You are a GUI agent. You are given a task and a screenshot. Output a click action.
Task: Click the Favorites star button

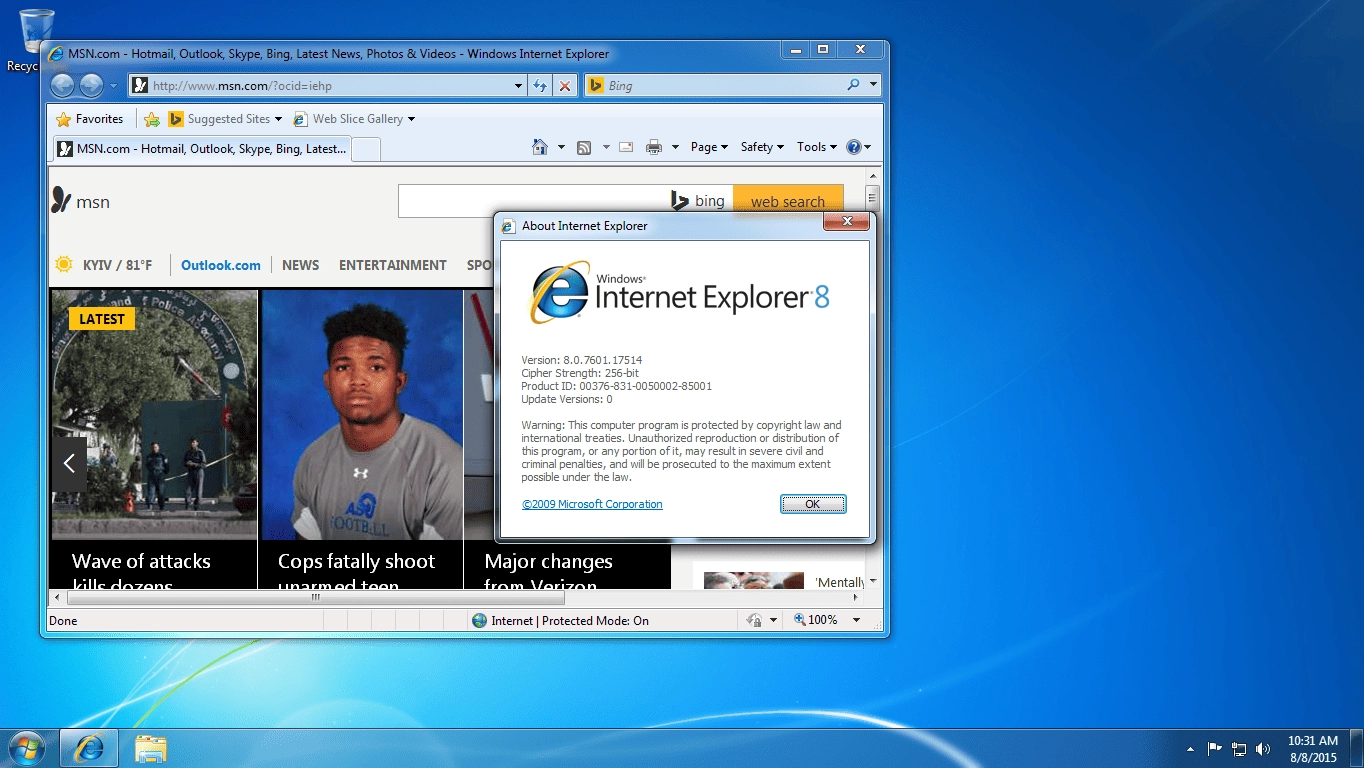pyautogui.click(x=90, y=119)
